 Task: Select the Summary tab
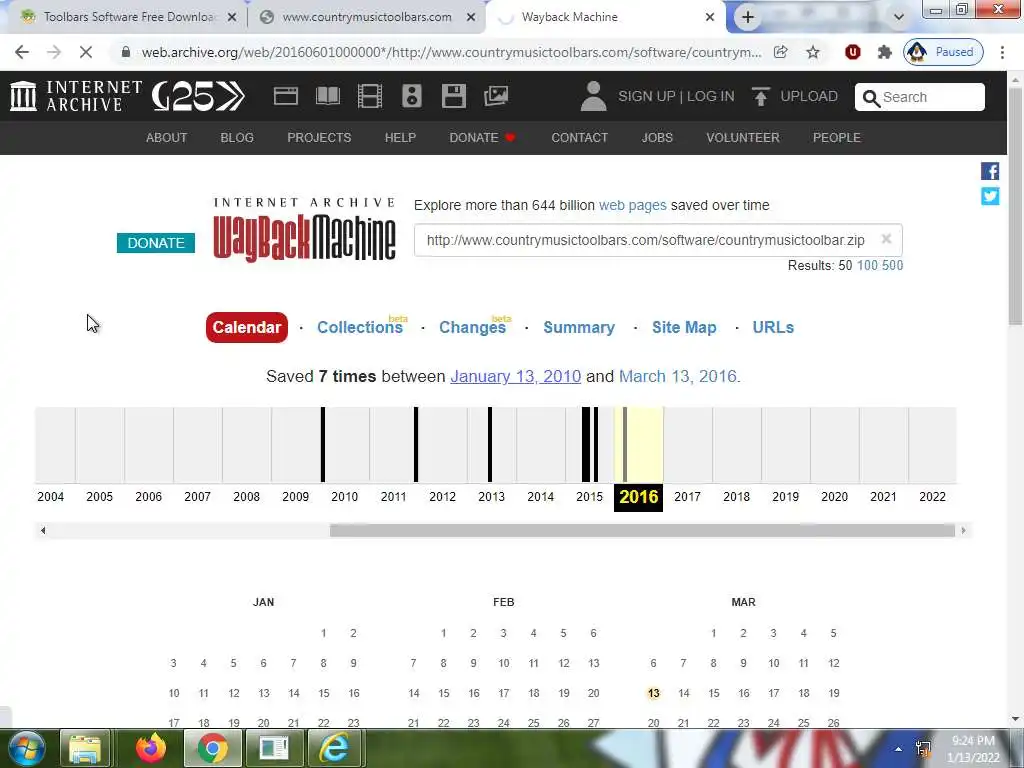[579, 327]
